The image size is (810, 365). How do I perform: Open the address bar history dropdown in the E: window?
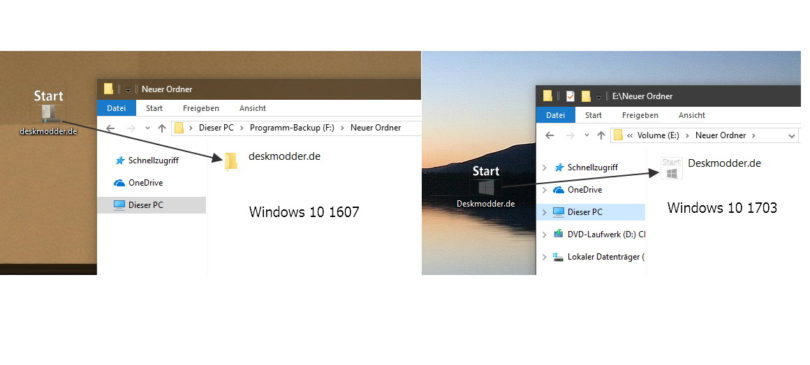(x=792, y=136)
